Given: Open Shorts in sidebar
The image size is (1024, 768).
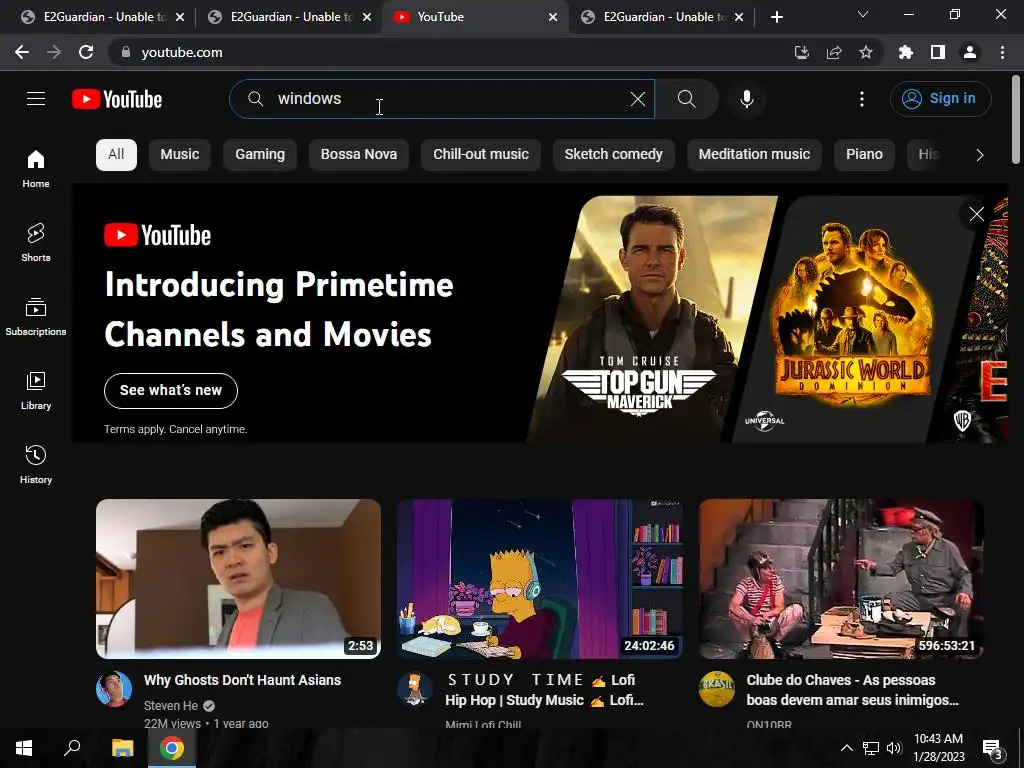Looking at the screenshot, I should tap(36, 242).
